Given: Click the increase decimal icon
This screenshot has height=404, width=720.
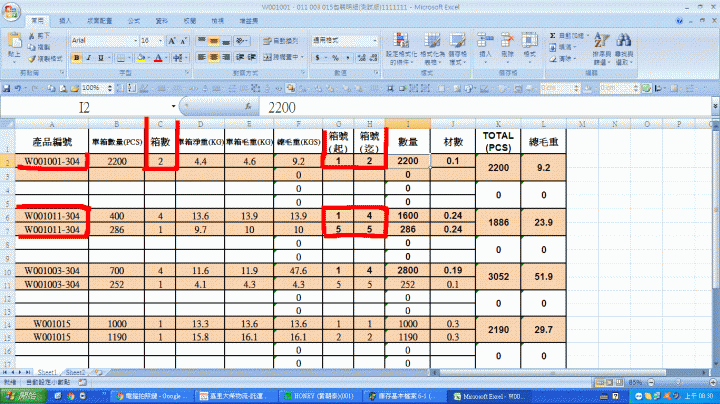Looking at the screenshot, I should pos(362,58).
